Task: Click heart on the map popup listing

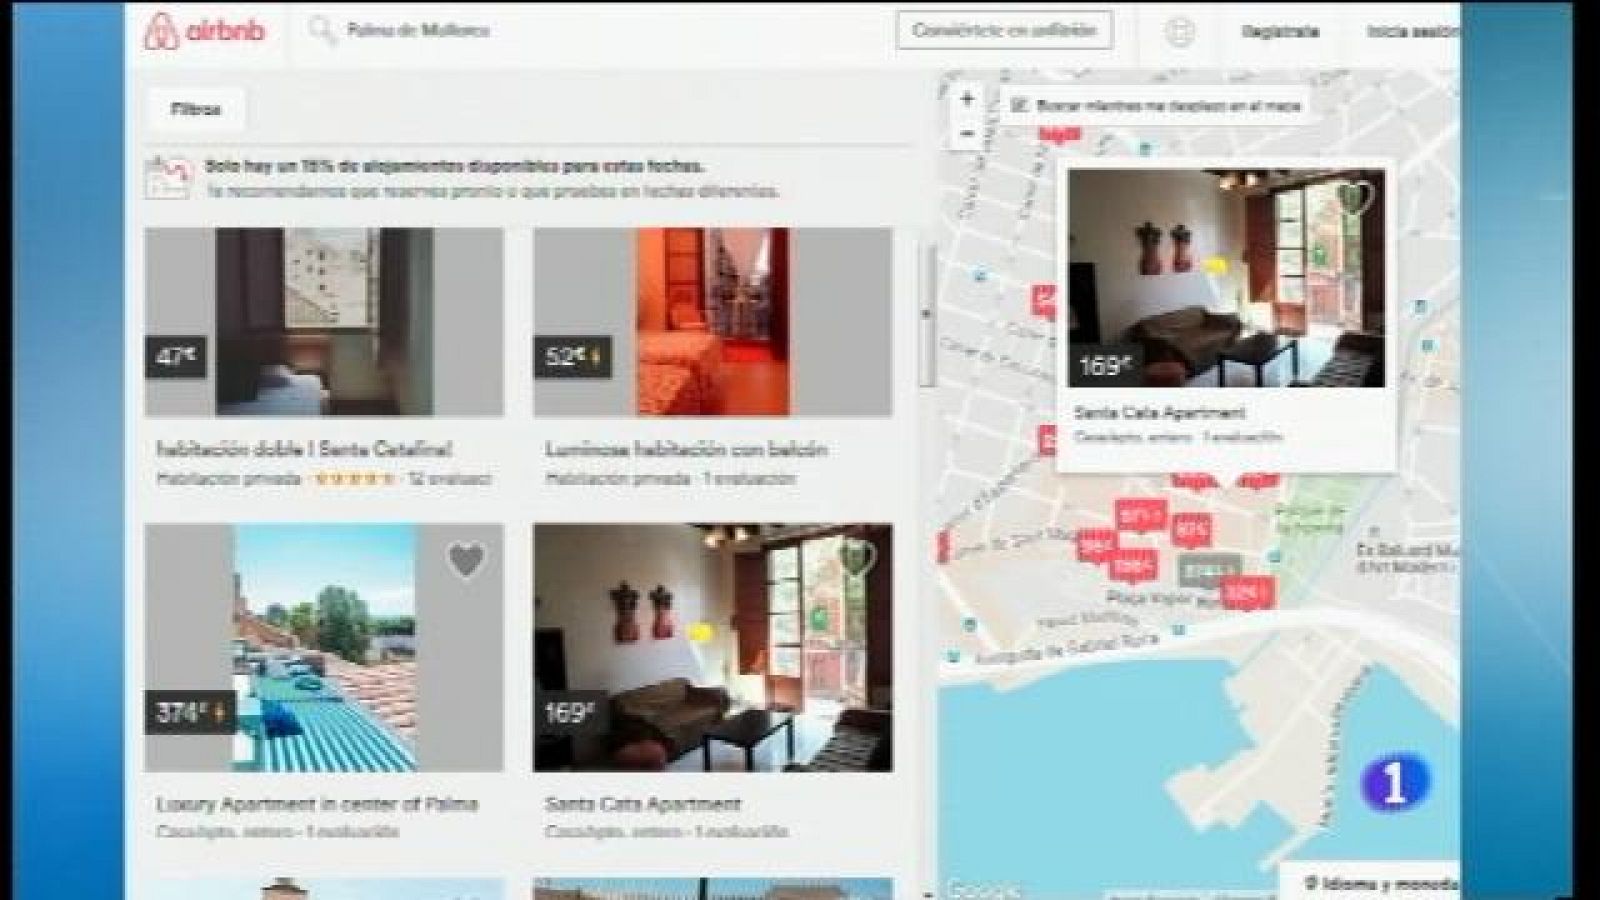Action: point(1357,196)
